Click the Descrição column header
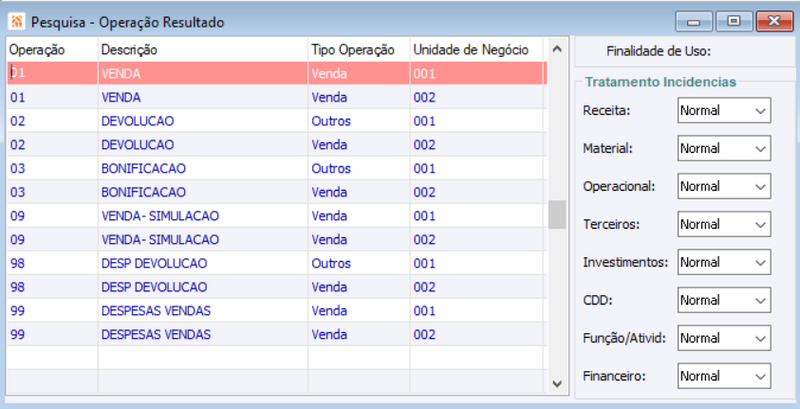The height and width of the screenshot is (409, 800). click(203, 49)
